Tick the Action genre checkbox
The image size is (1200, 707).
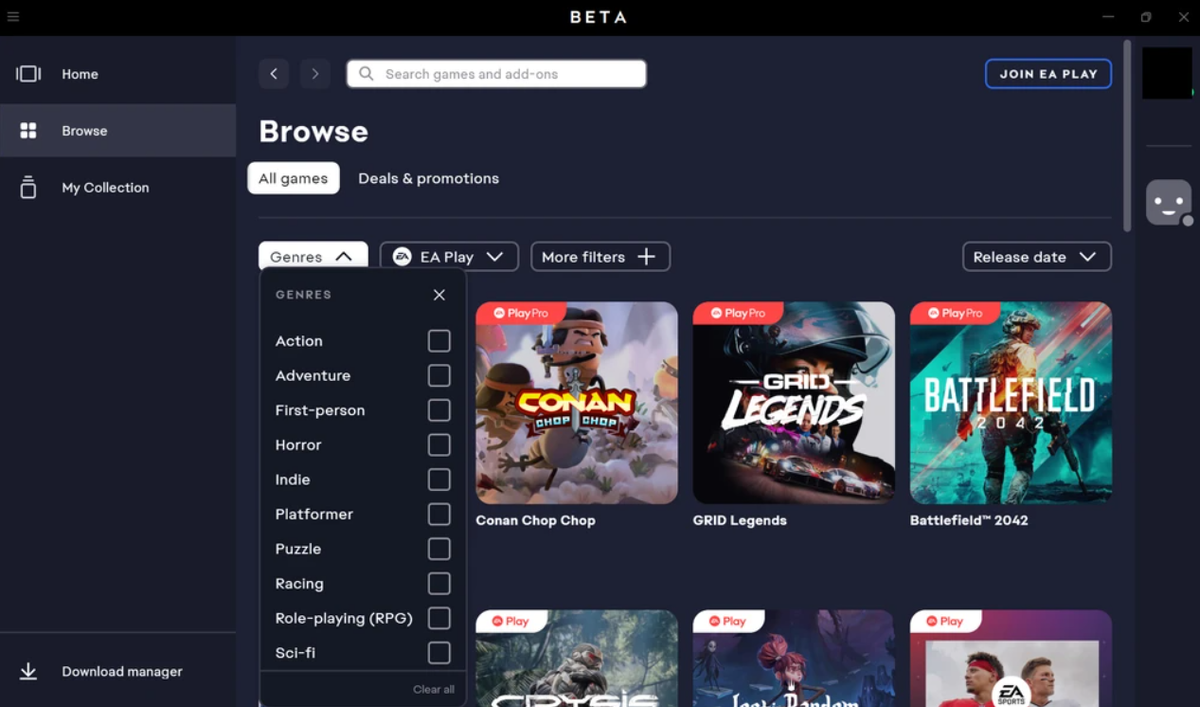pos(439,341)
